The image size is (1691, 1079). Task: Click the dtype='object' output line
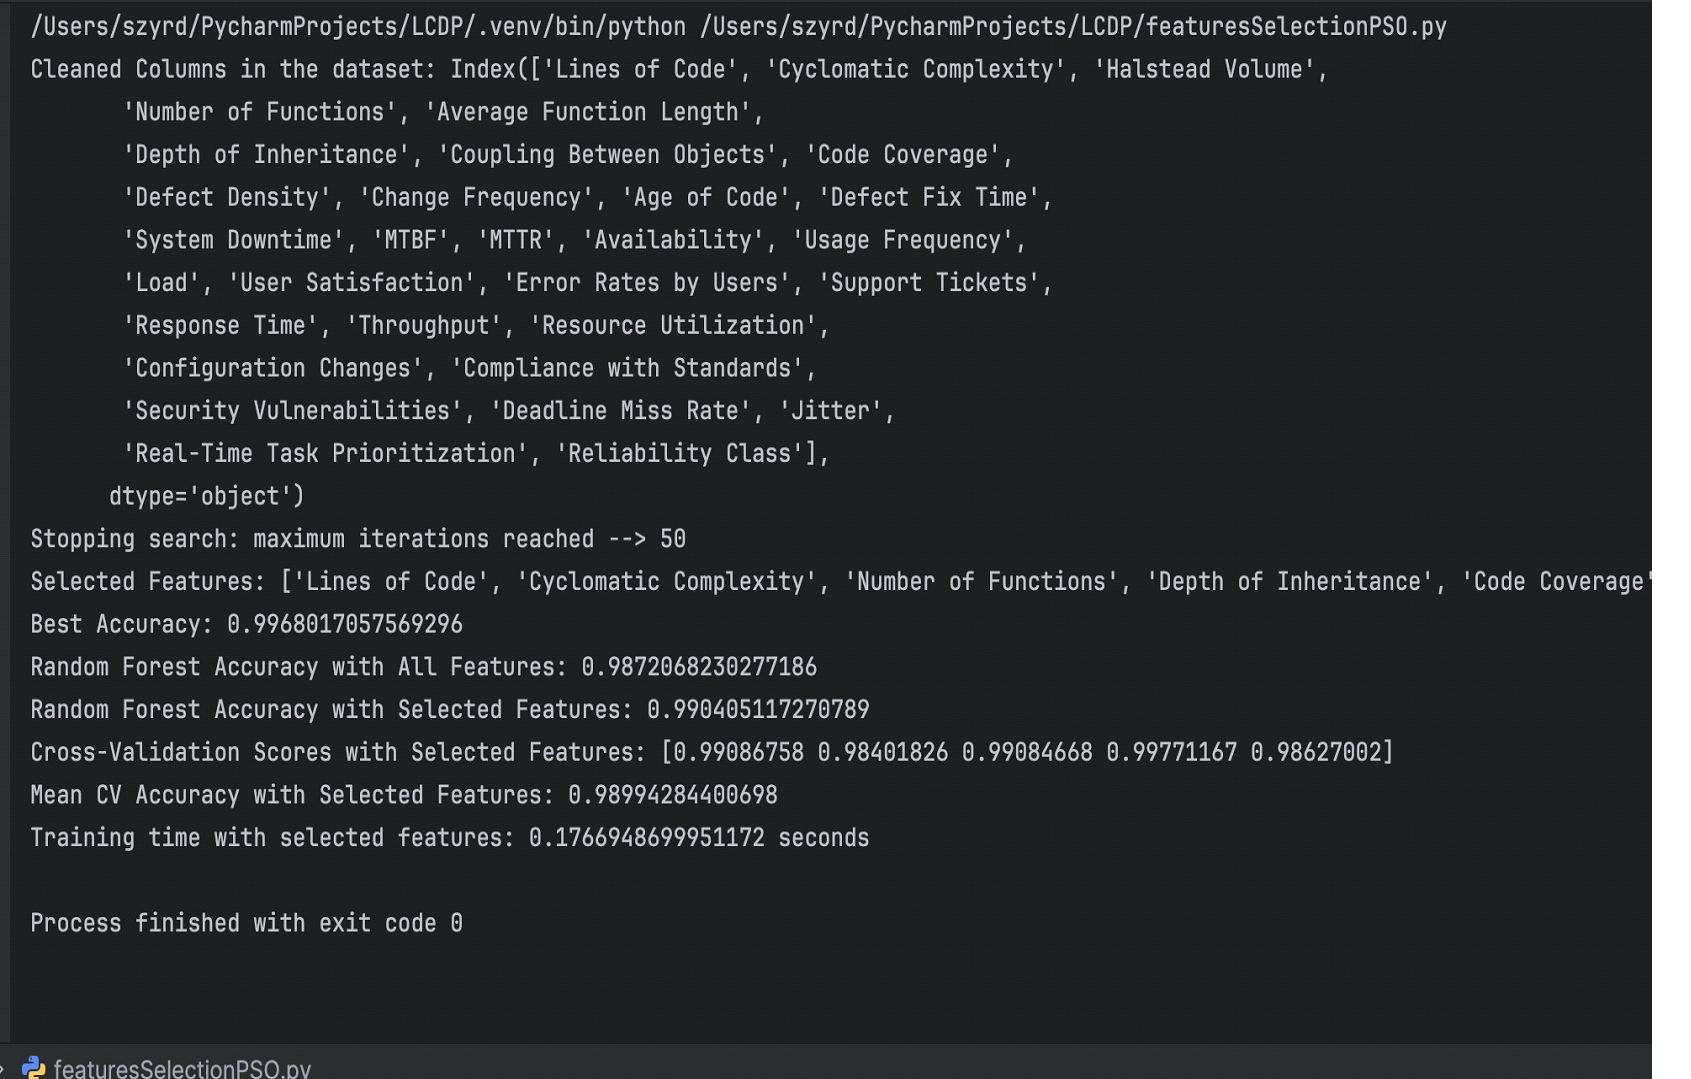207,496
